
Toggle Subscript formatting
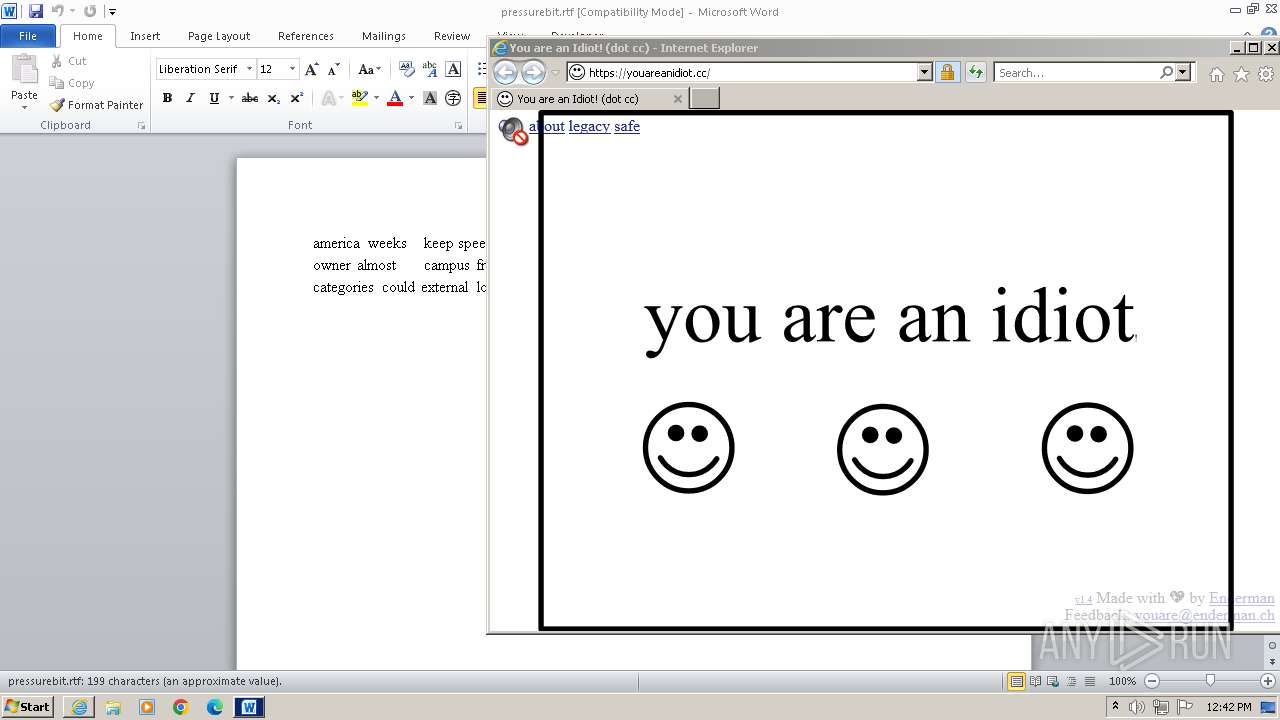tap(274, 98)
